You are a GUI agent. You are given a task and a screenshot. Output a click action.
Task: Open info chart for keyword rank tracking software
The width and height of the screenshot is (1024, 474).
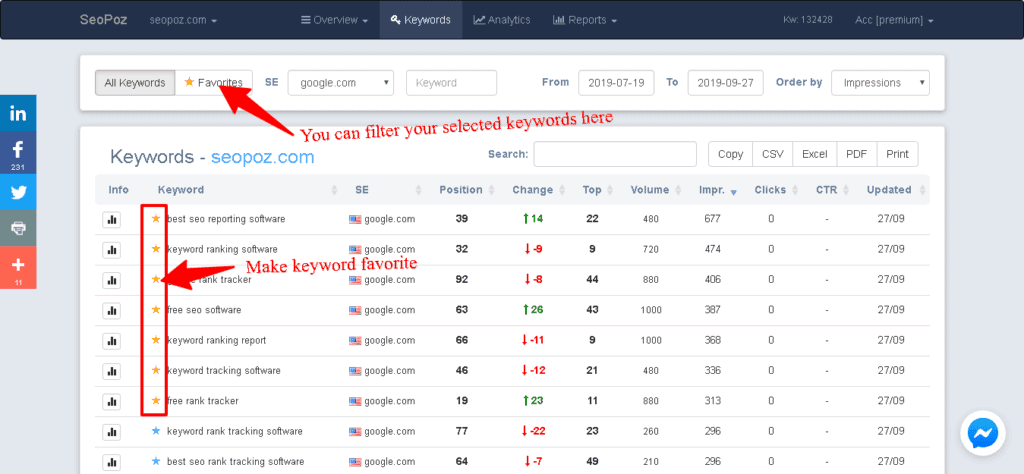click(x=112, y=432)
